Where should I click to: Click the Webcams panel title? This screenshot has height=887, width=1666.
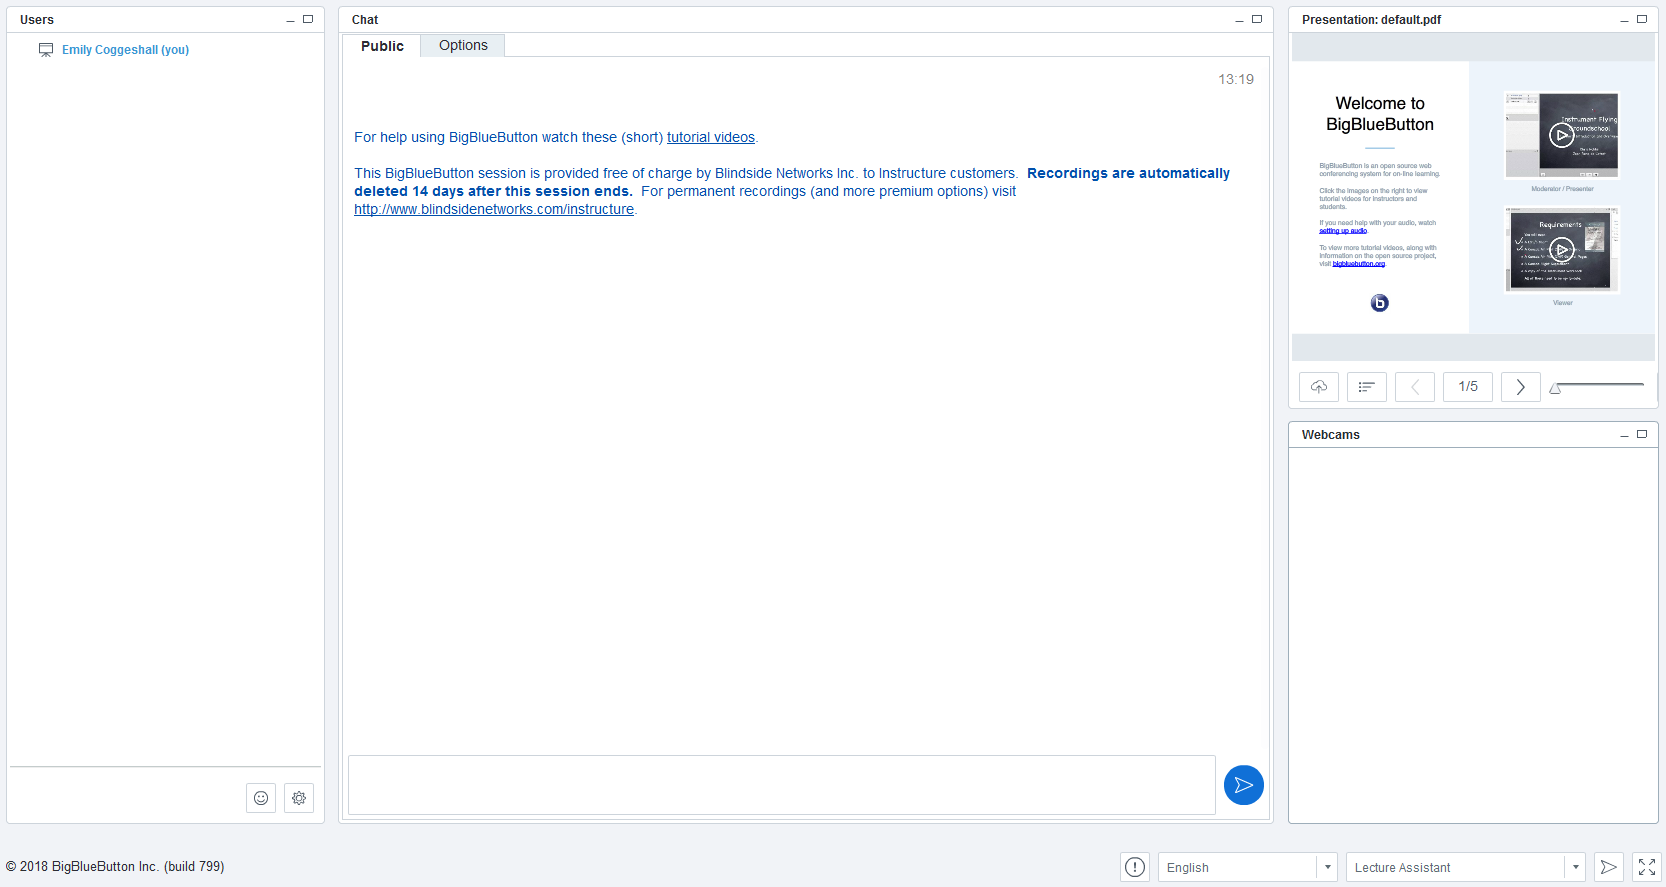point(1331,435)
